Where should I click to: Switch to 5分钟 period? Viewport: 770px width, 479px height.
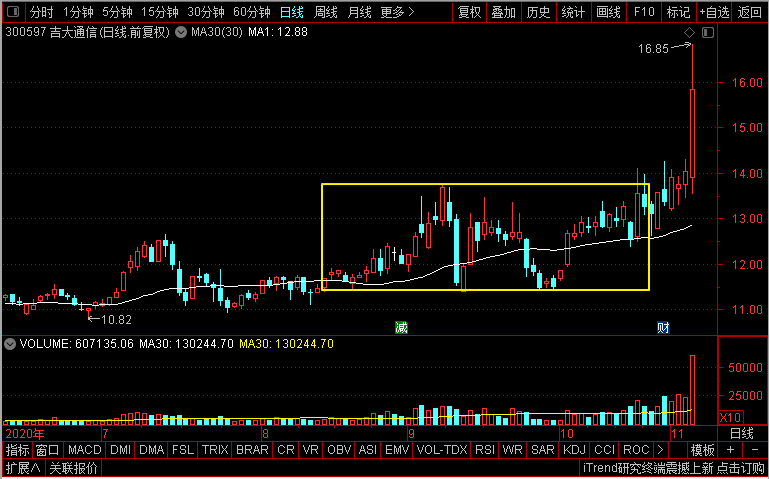point(117,12)
